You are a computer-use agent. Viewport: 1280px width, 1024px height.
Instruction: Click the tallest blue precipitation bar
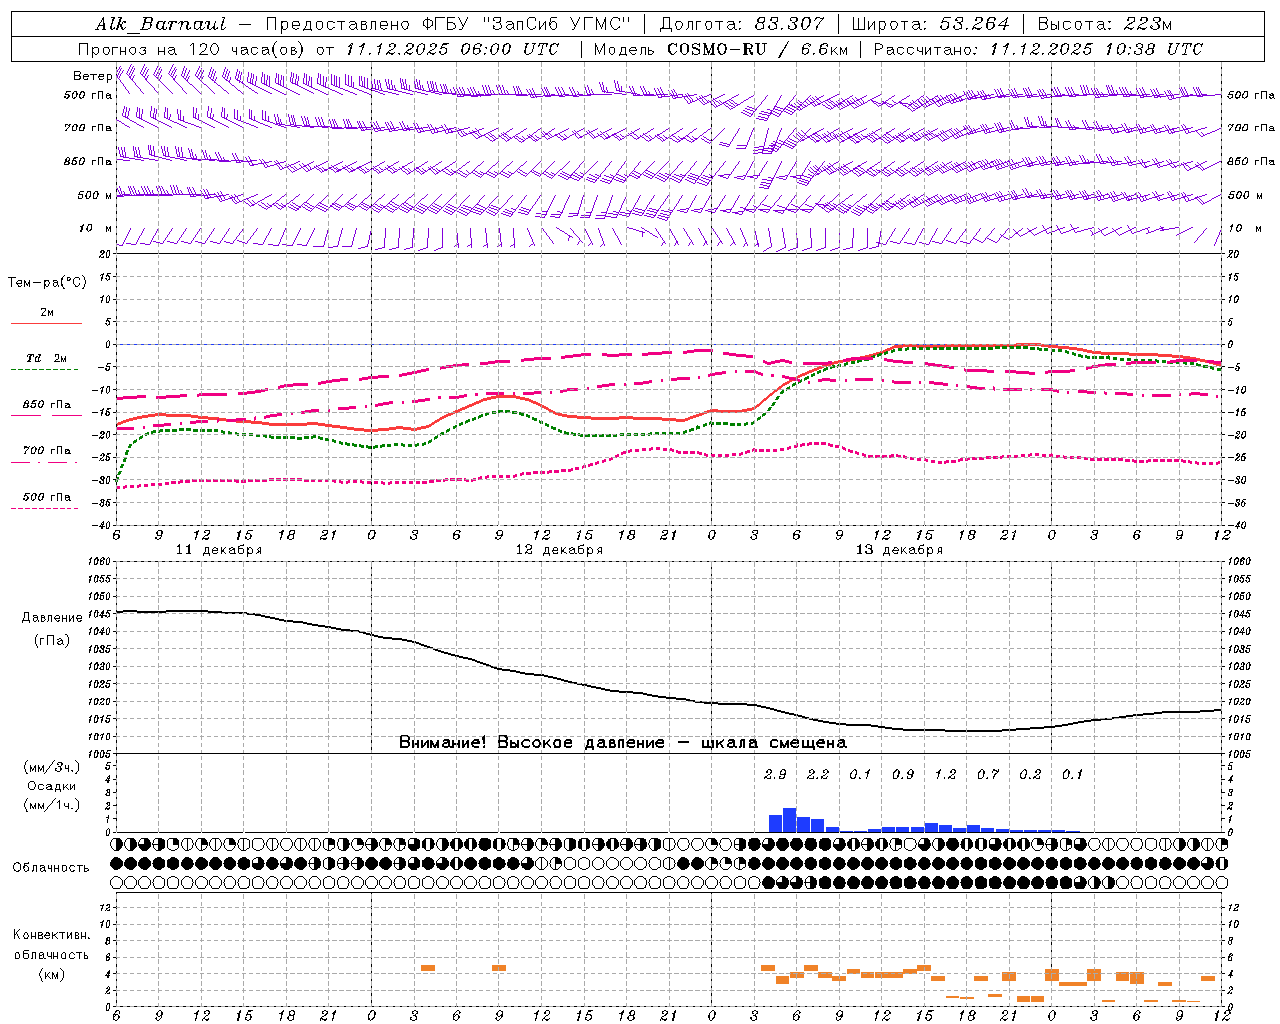pyautogui.click(x=789, y=820)
